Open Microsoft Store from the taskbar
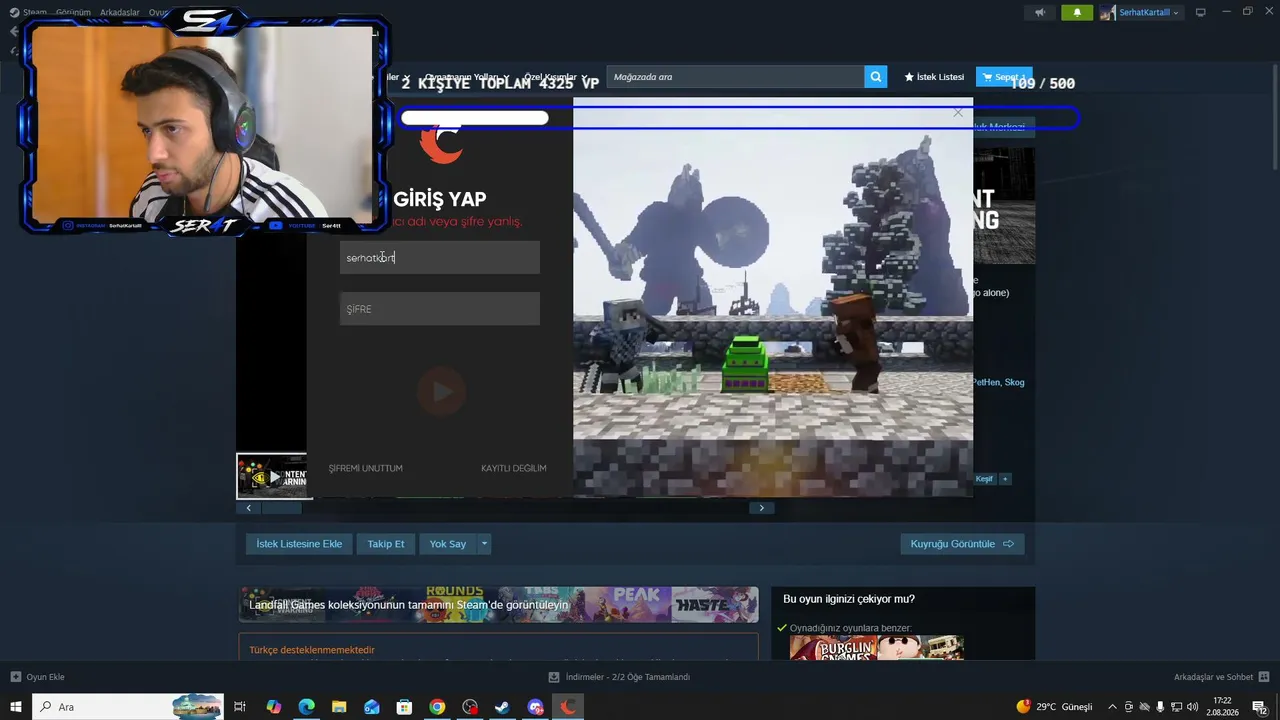This screenshot has height=720, width=1280. pyautogui.click(x=404, y=707)
